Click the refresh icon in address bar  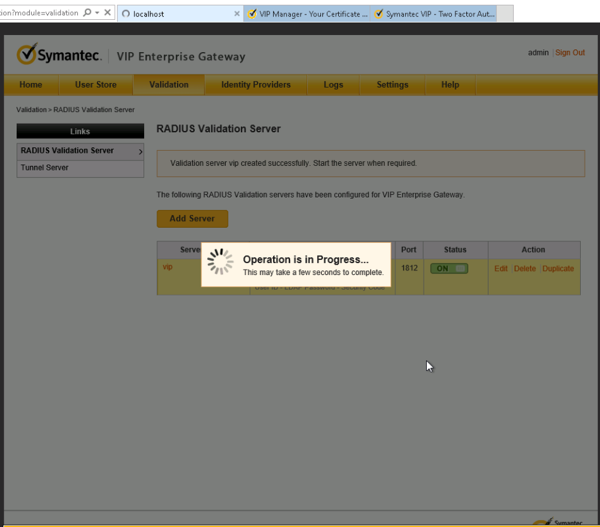[x=106, y=13]
